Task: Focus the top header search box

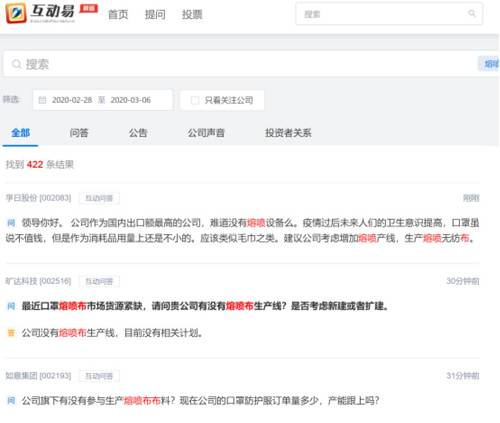Action: tap(389, 14)
